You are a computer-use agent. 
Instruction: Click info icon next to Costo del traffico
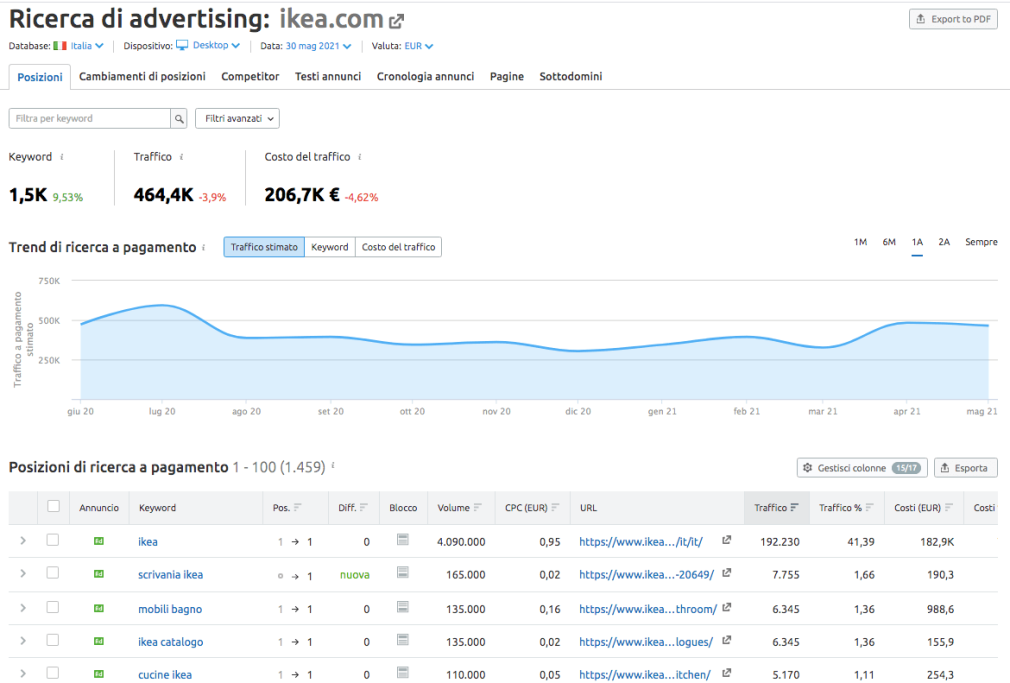coord(359,157)
